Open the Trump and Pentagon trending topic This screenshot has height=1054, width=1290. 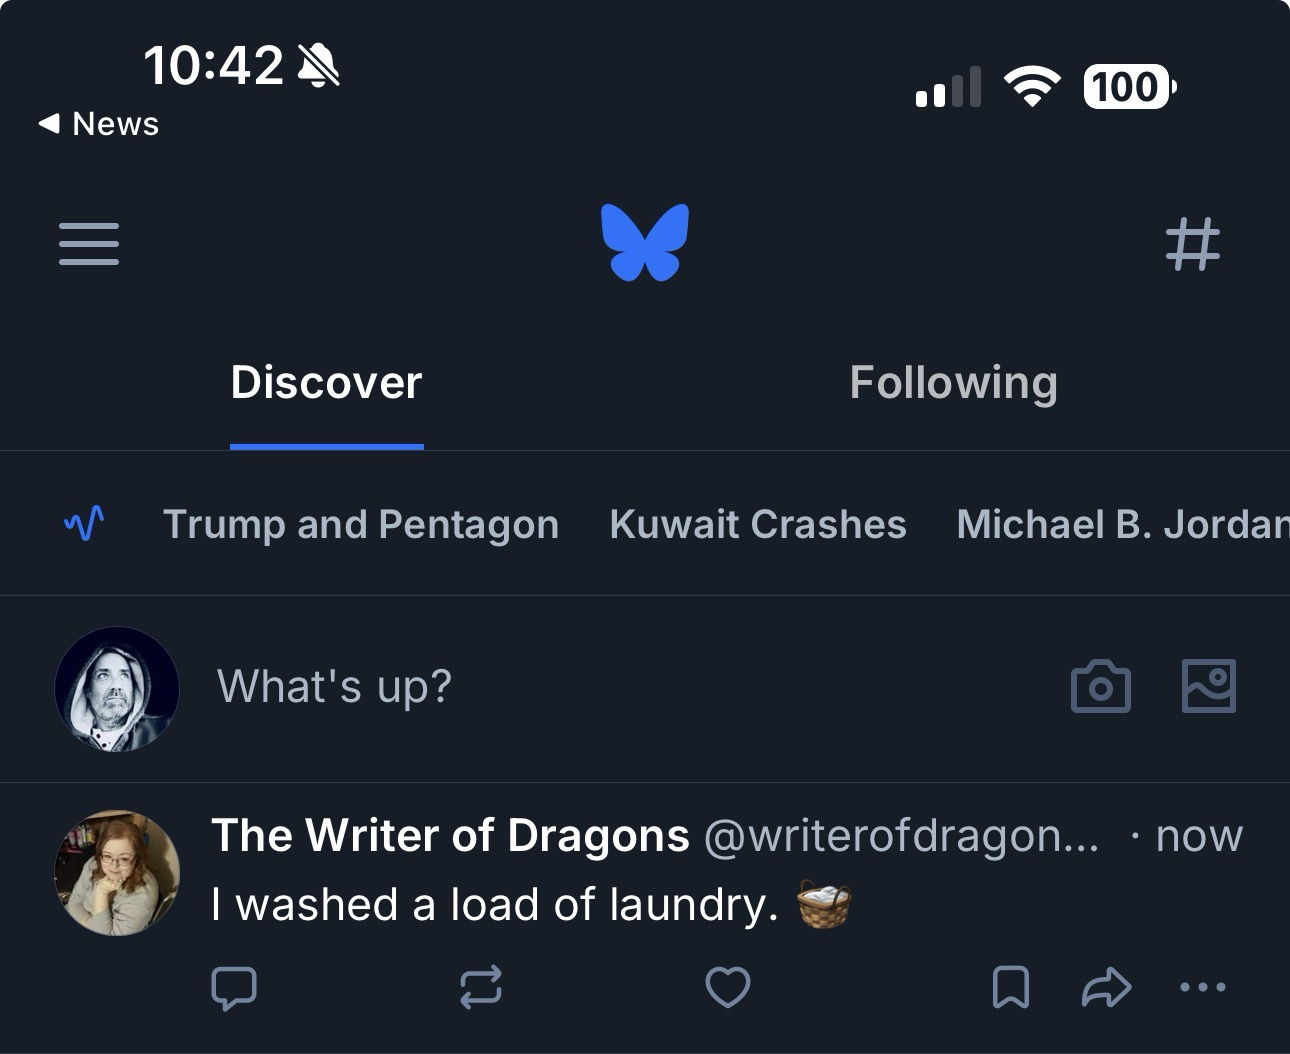tap(361, 524)
